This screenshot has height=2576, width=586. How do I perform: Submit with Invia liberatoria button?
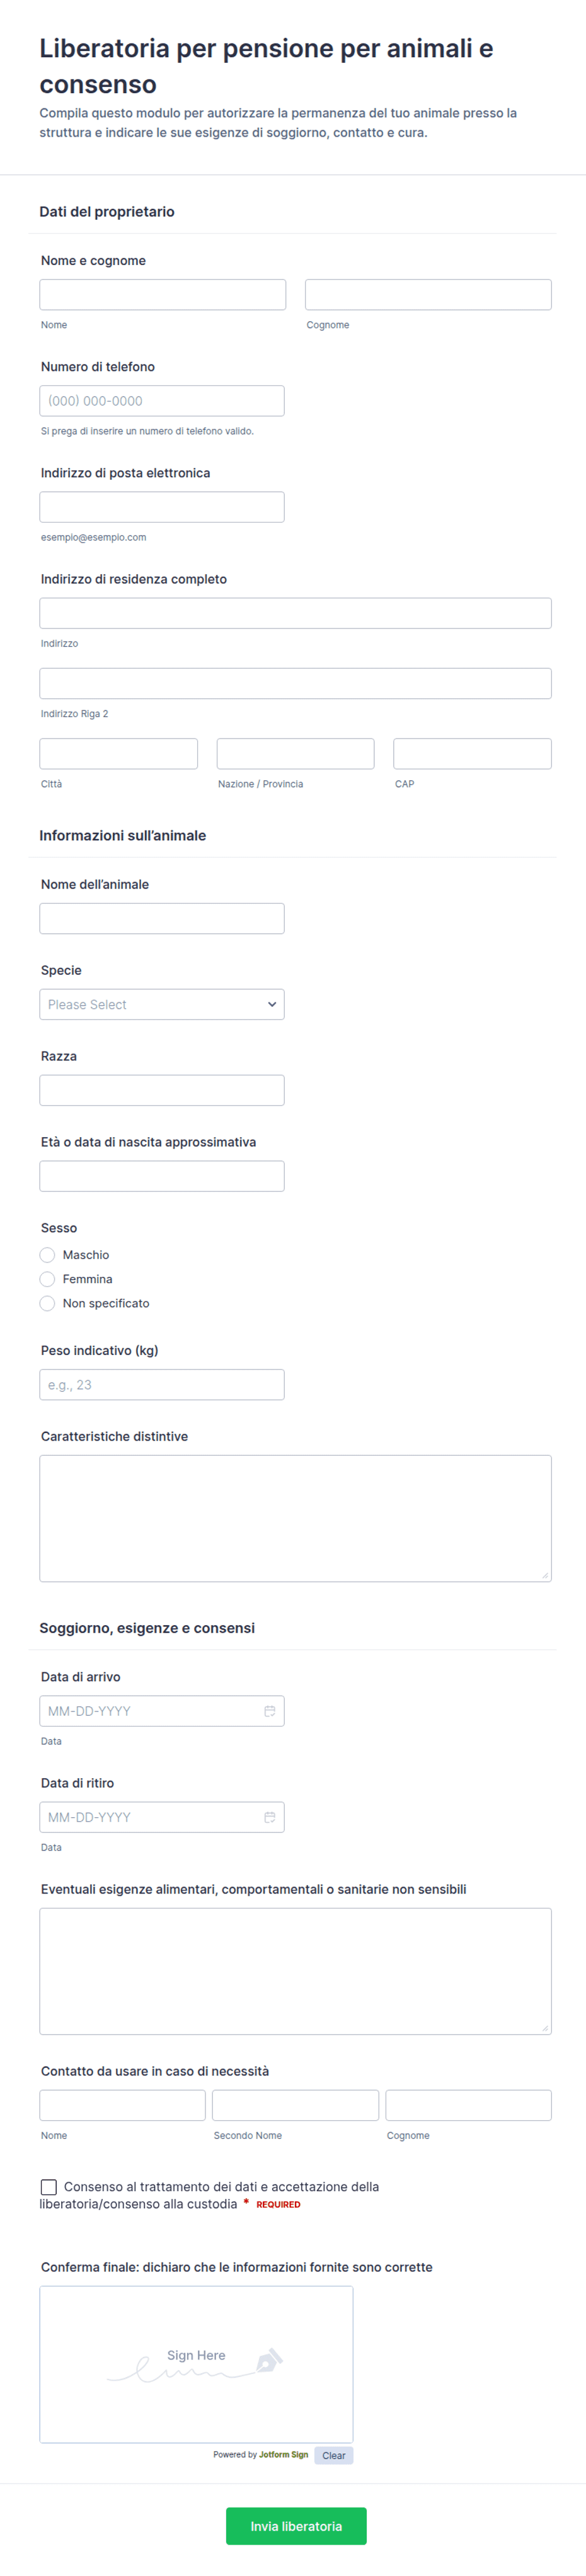point(296,2526)
